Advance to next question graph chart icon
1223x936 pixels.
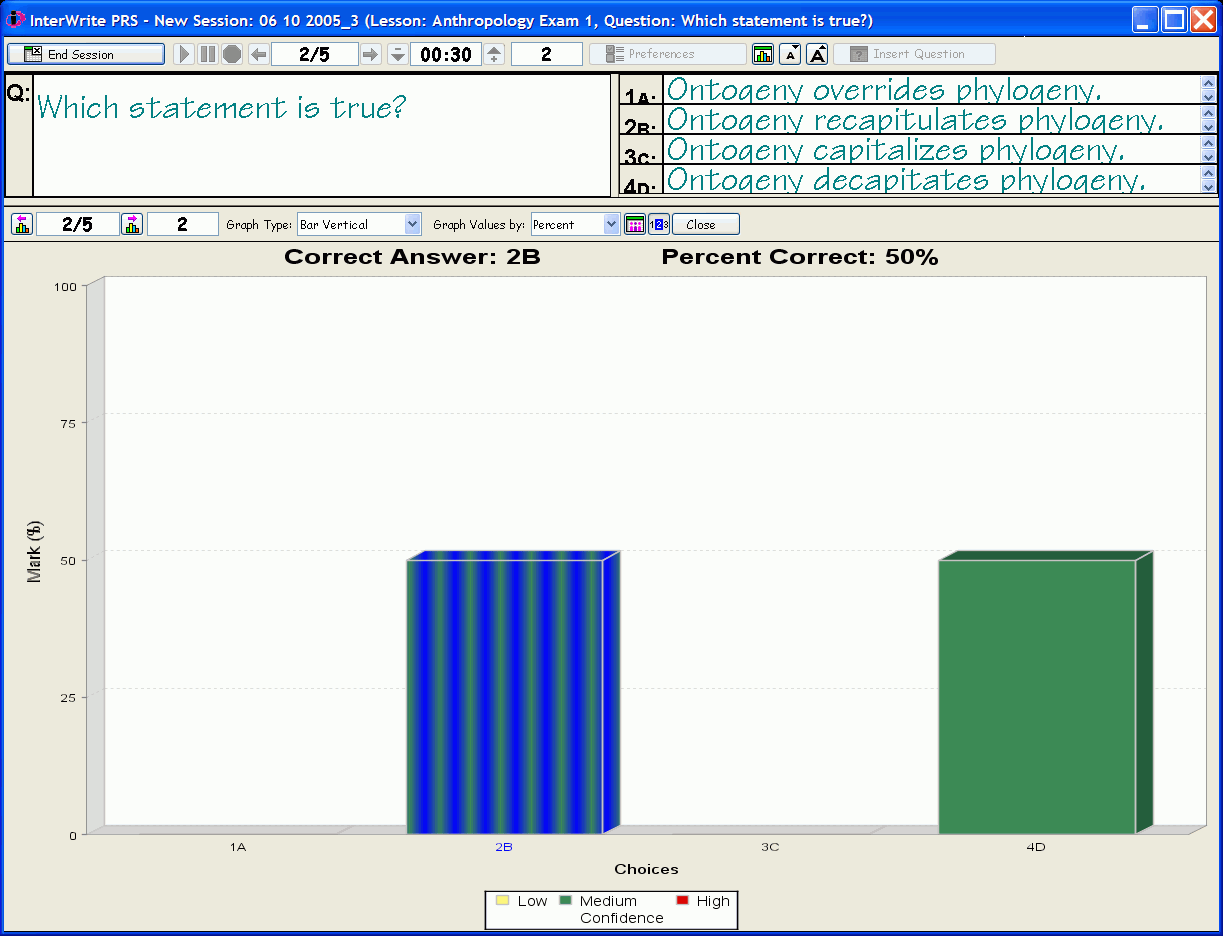click(x=131, y=223)
